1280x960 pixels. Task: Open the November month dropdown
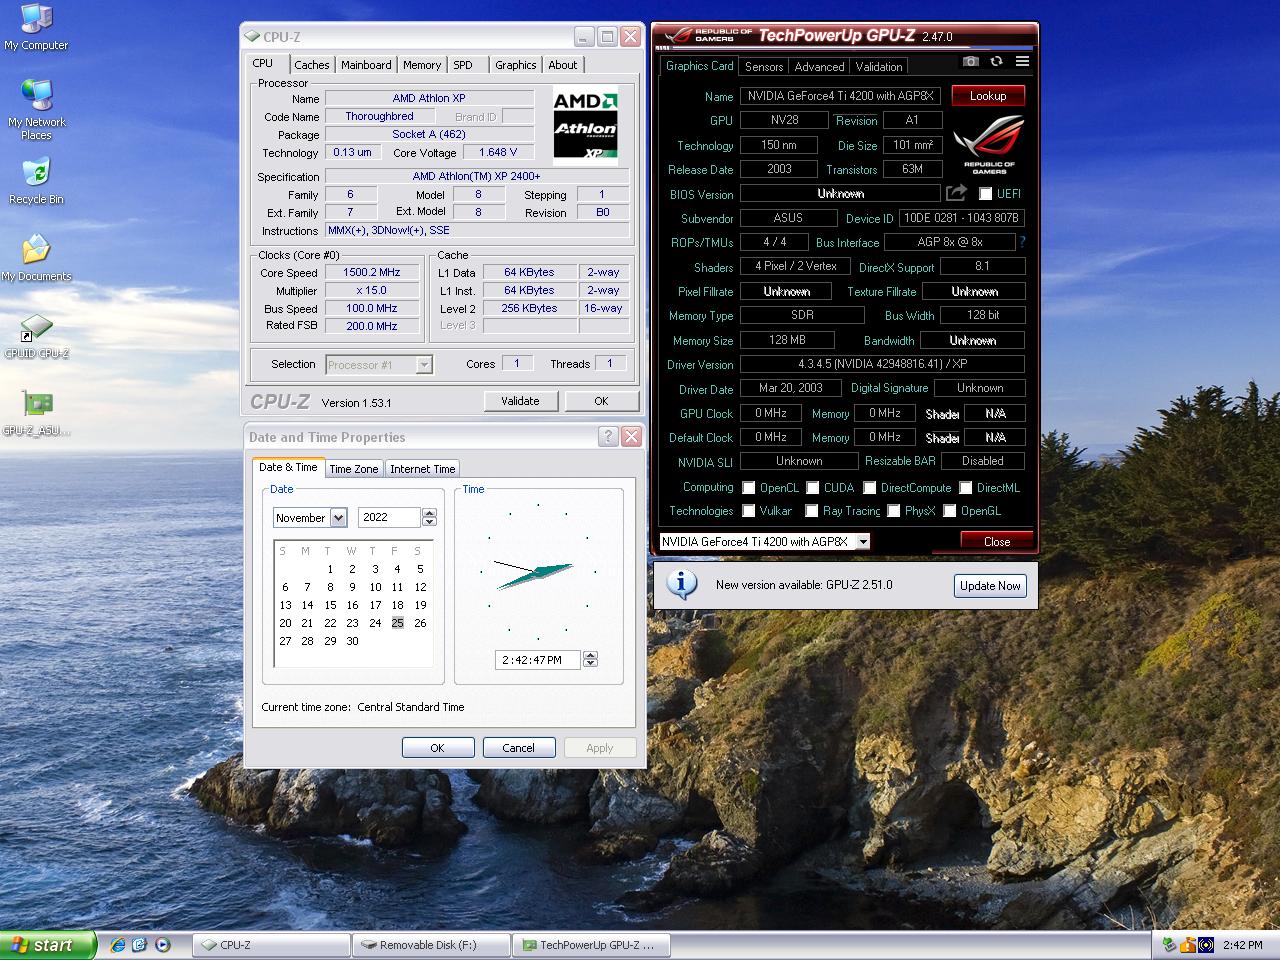[x=338, y=518]
